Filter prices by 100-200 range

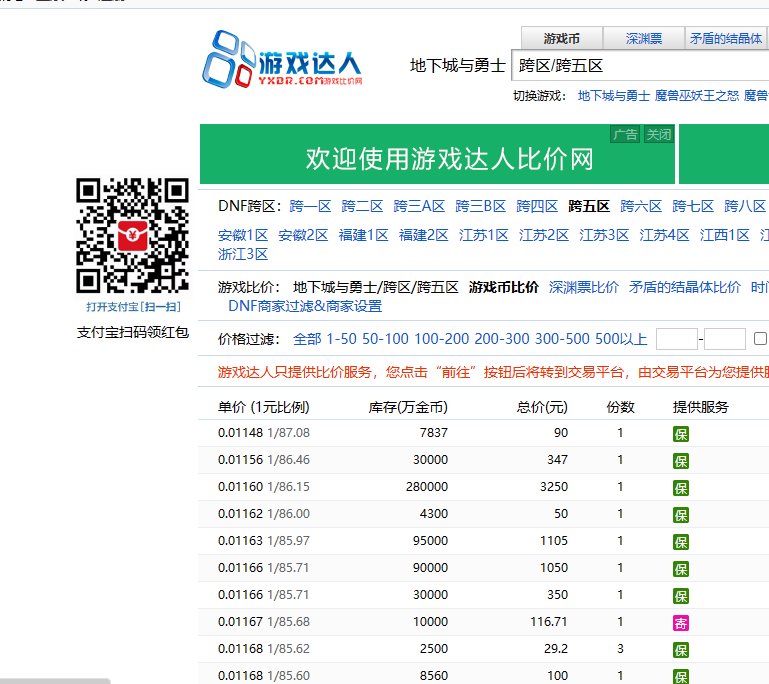(442, 339)
